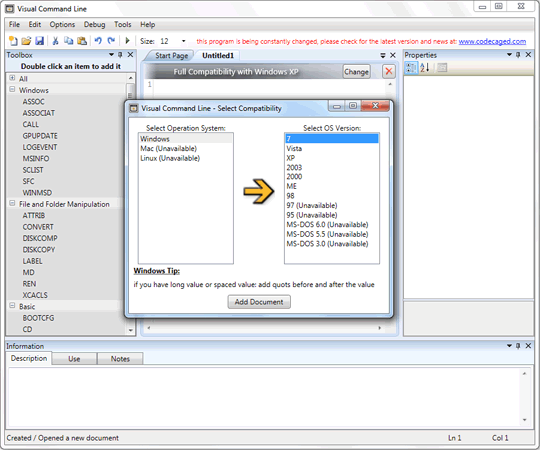Select 2003 in OS Version list

click(332, 167)
